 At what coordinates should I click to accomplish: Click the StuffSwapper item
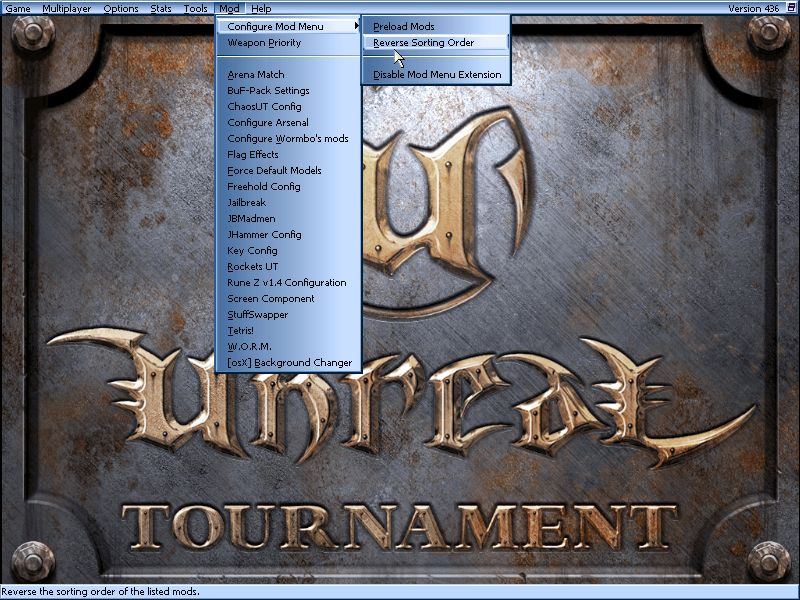257,315
